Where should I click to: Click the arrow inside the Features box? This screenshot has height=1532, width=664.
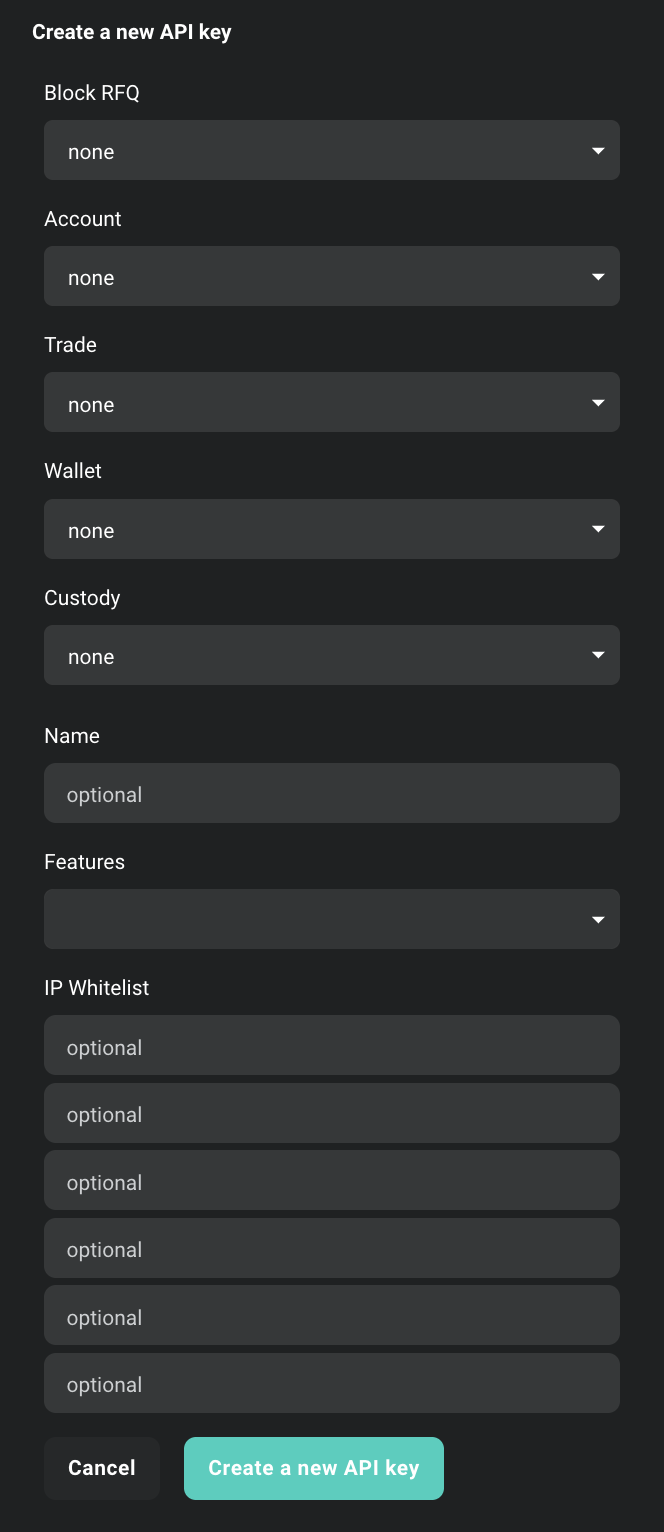pyautogui.click(x=598, y=918)
